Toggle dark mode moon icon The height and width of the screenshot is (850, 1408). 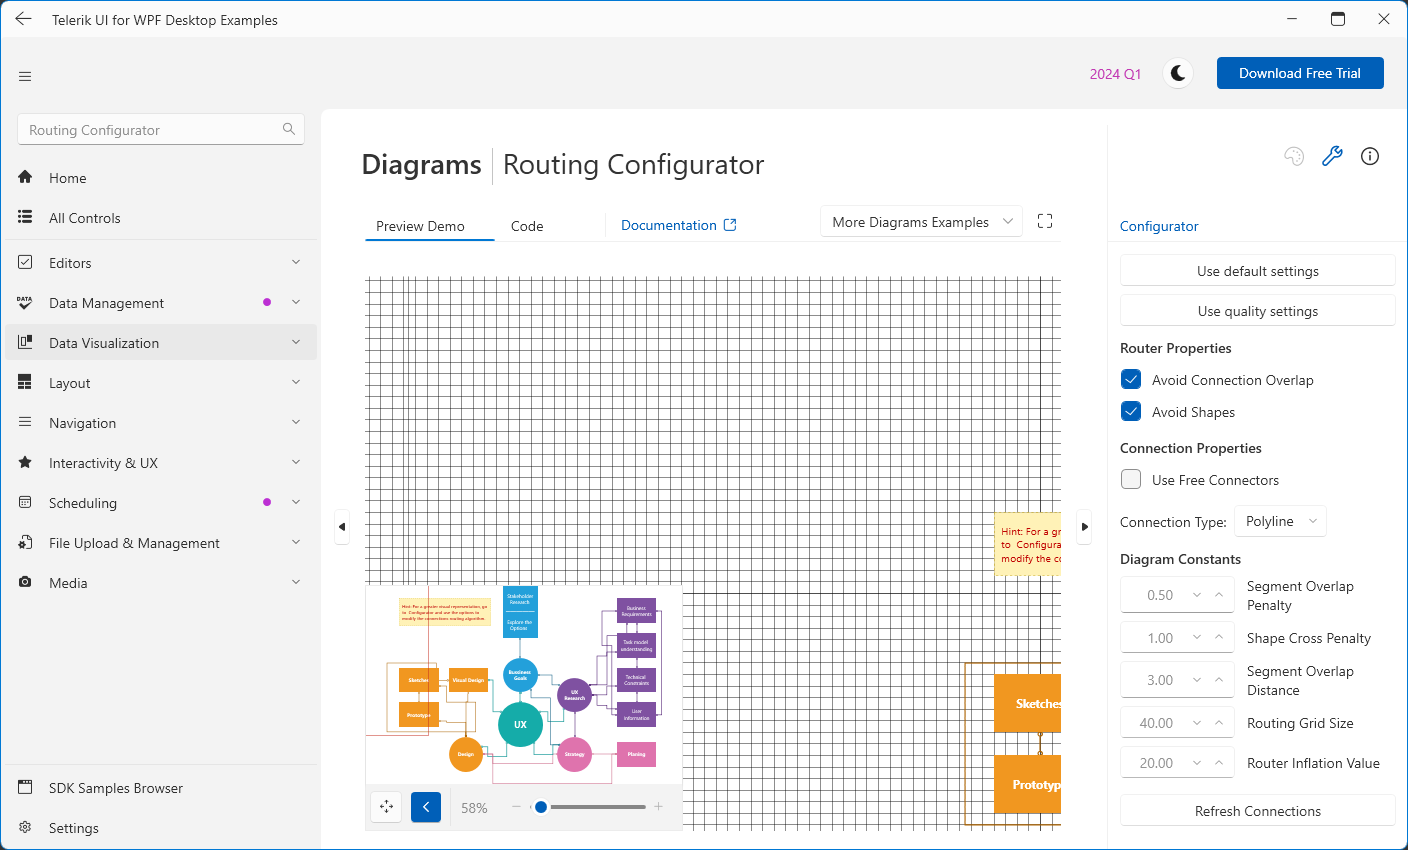tap(1178, 73)
